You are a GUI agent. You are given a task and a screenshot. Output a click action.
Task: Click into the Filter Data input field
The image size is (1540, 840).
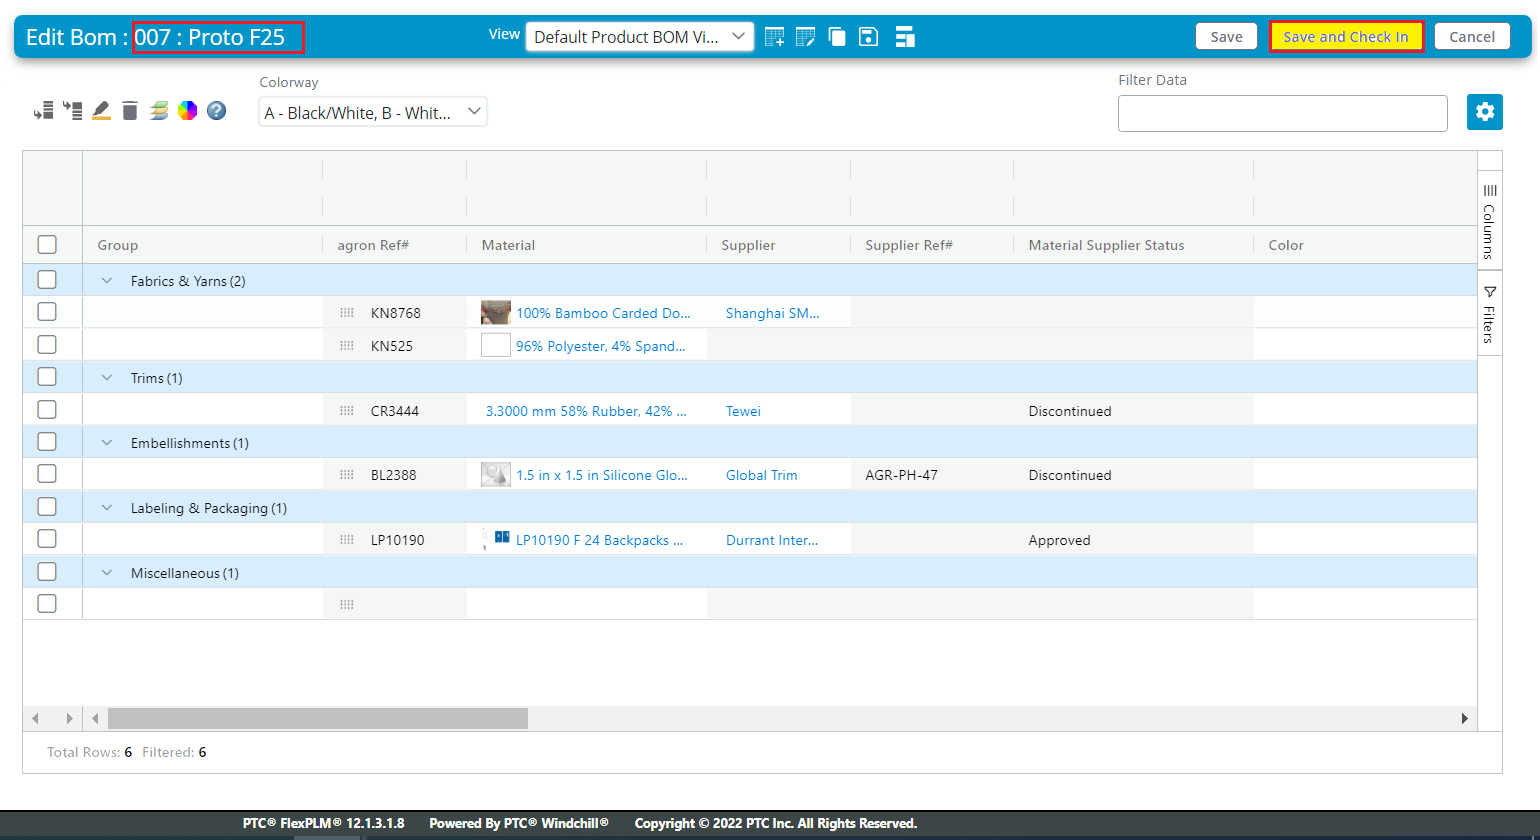(1282, 114)
